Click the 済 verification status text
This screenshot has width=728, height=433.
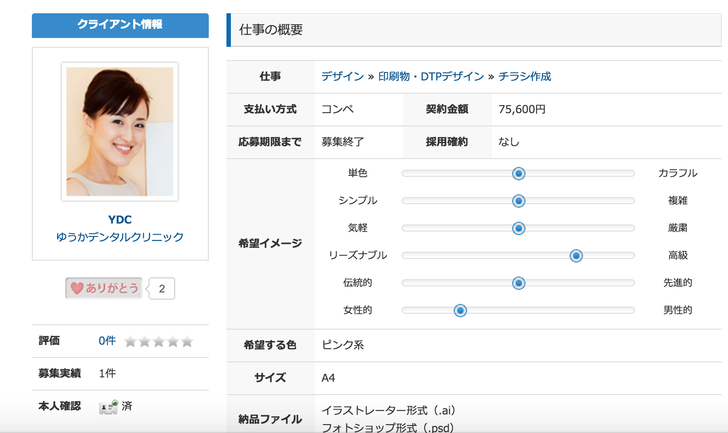point(127,407)
